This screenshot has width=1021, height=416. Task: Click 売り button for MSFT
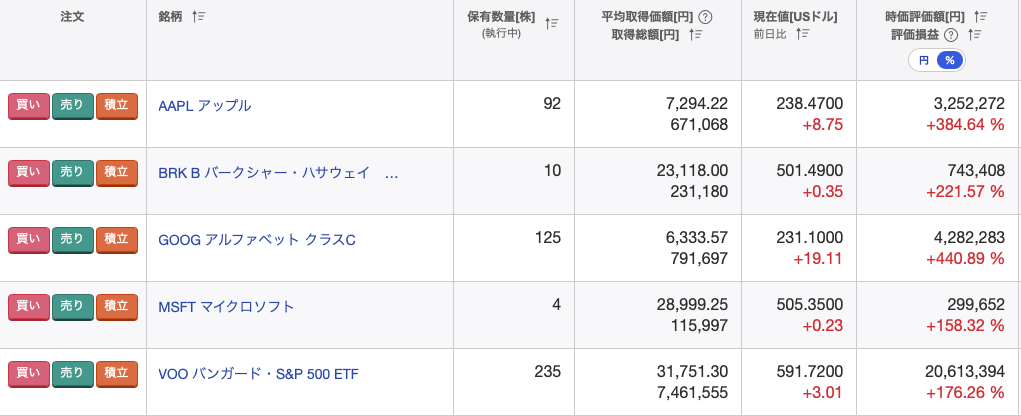pos(72,307)
